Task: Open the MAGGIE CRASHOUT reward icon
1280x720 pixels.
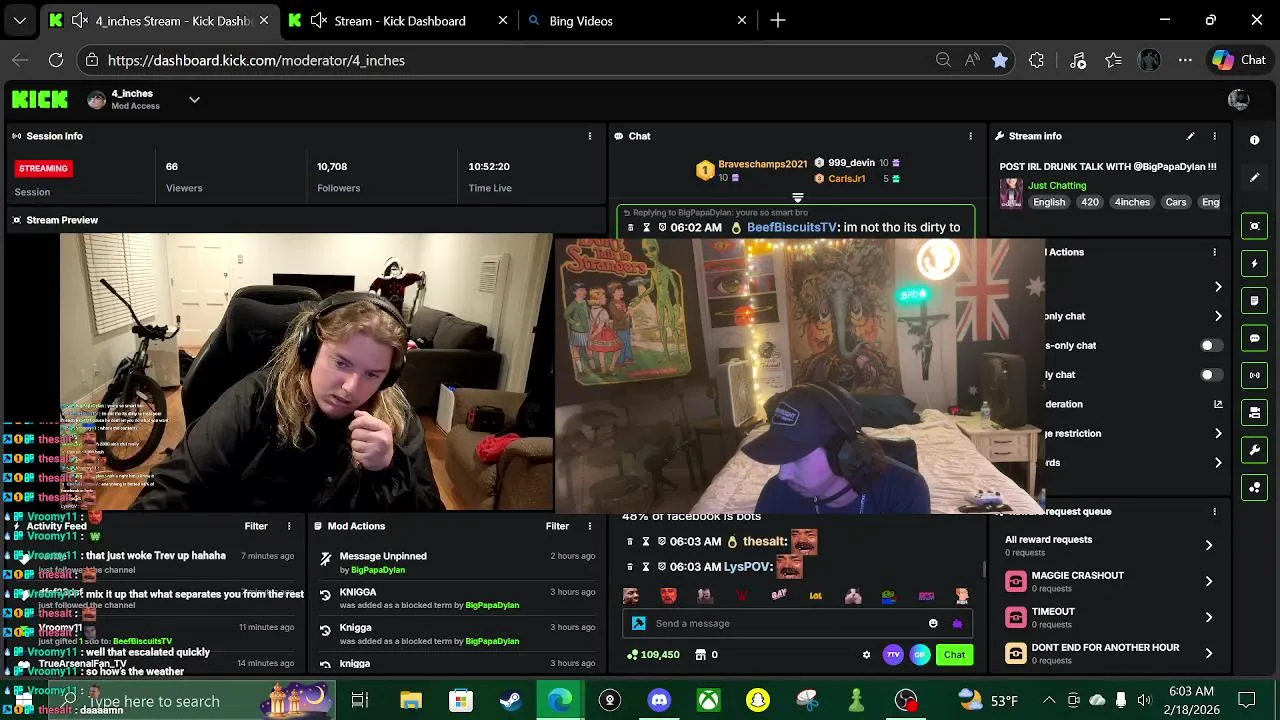Action: tap(1016, 581)
